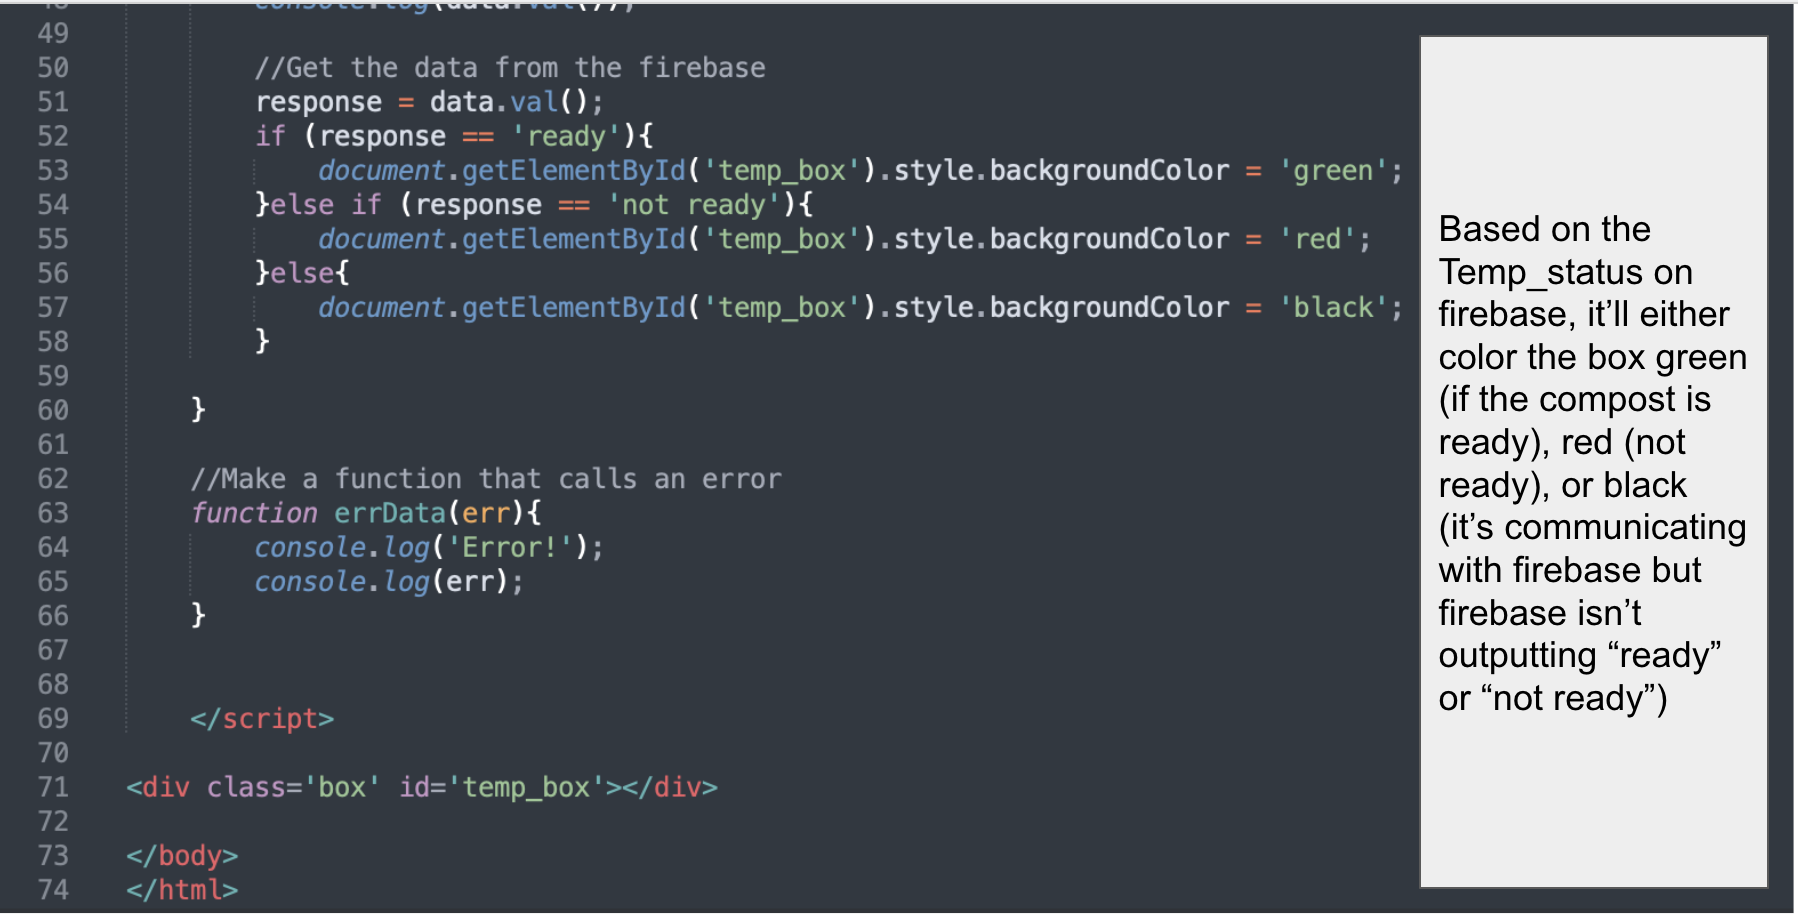Click the 'green' string on line 53
1798x916 pixels.
click(1333, 171)
